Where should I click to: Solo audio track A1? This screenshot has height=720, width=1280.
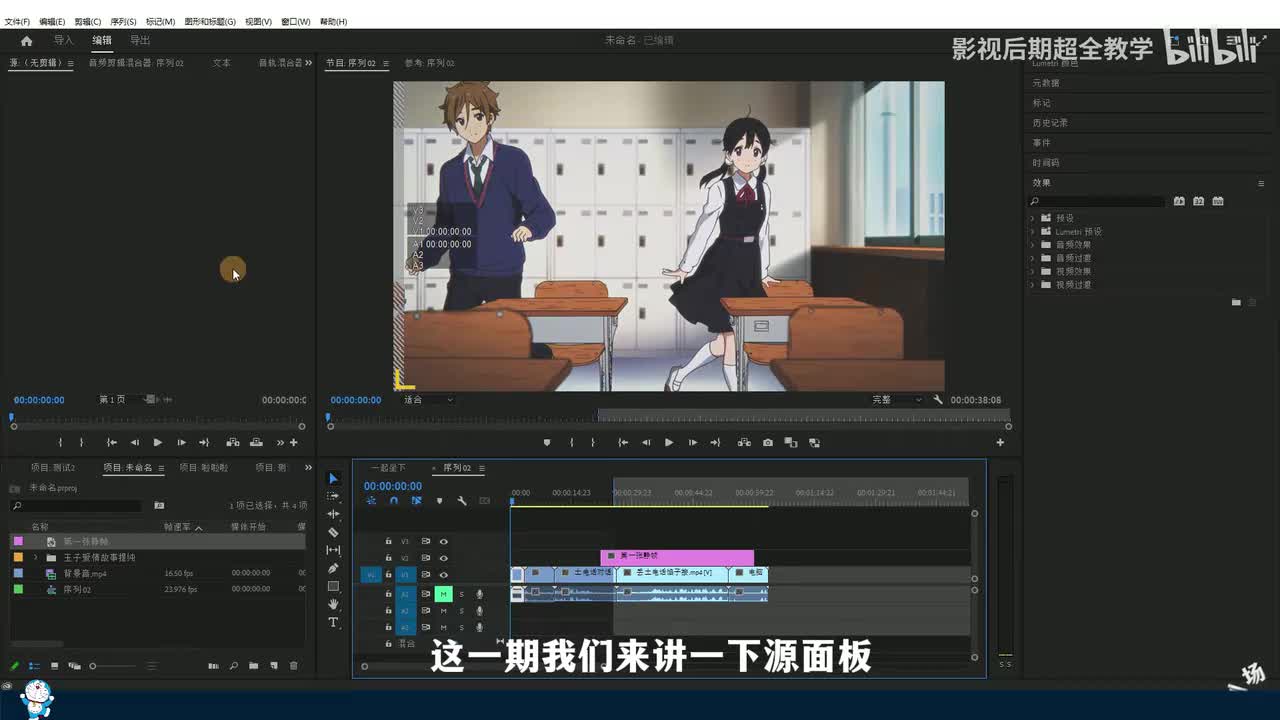pyautogui.click(x=461, y=594)
